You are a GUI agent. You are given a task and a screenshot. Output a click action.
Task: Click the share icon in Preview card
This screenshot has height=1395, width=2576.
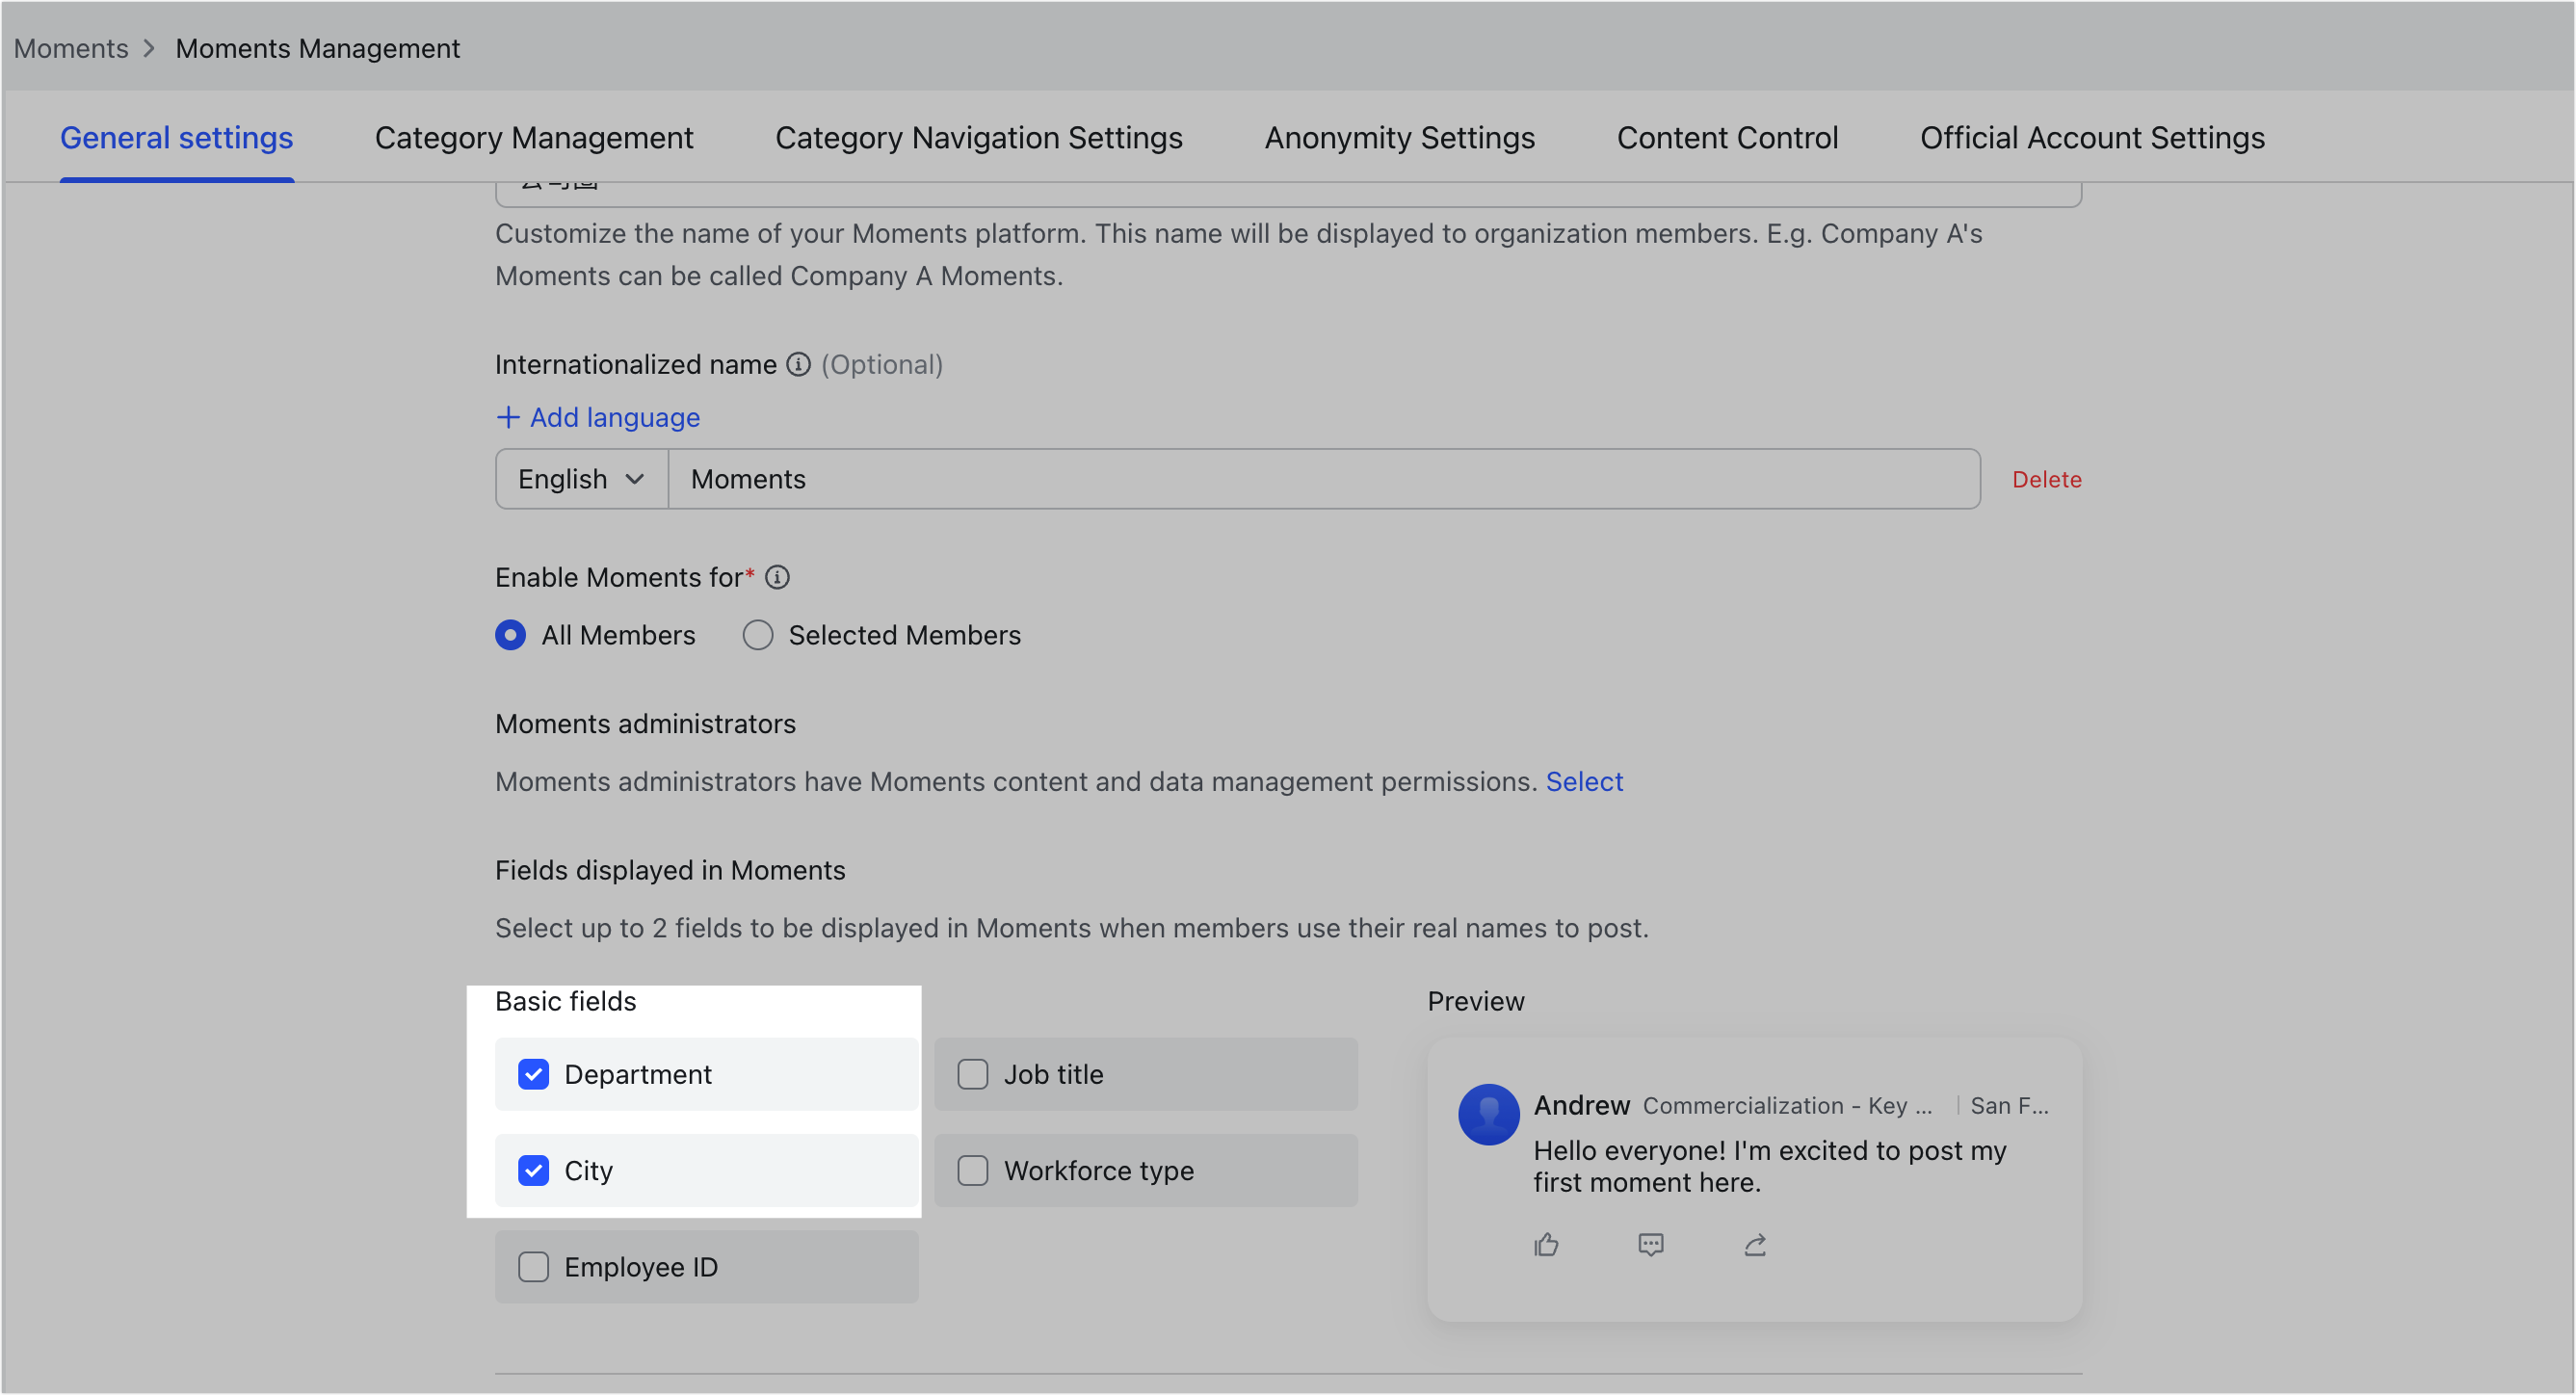pyautogui.click(x=1755, y=1245)
